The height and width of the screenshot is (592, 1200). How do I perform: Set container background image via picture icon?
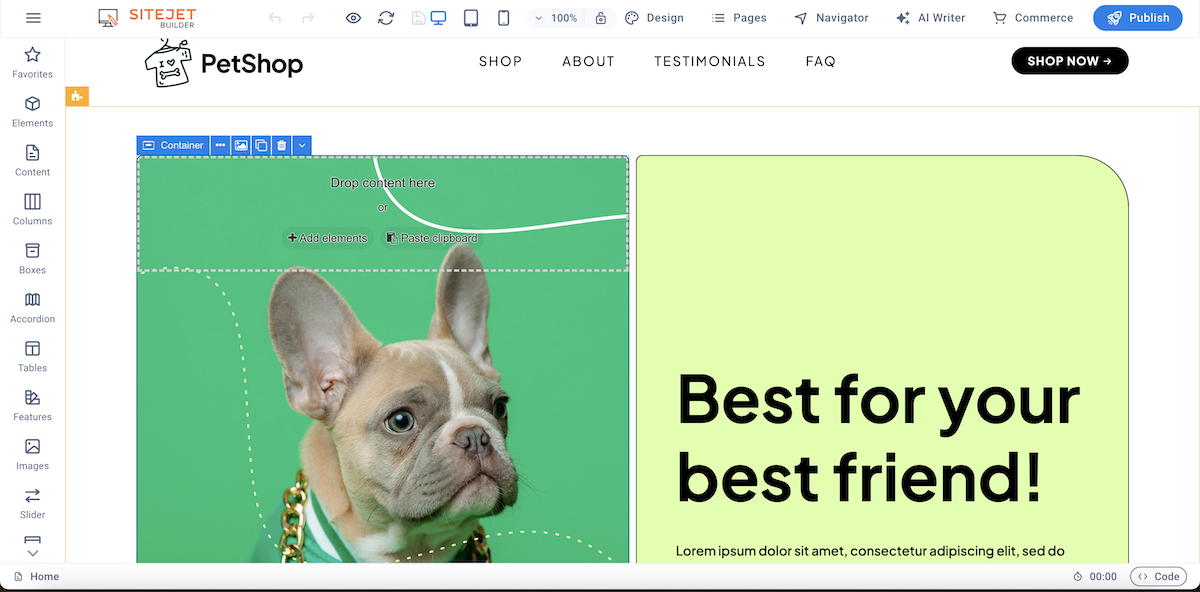click(241, 145)
